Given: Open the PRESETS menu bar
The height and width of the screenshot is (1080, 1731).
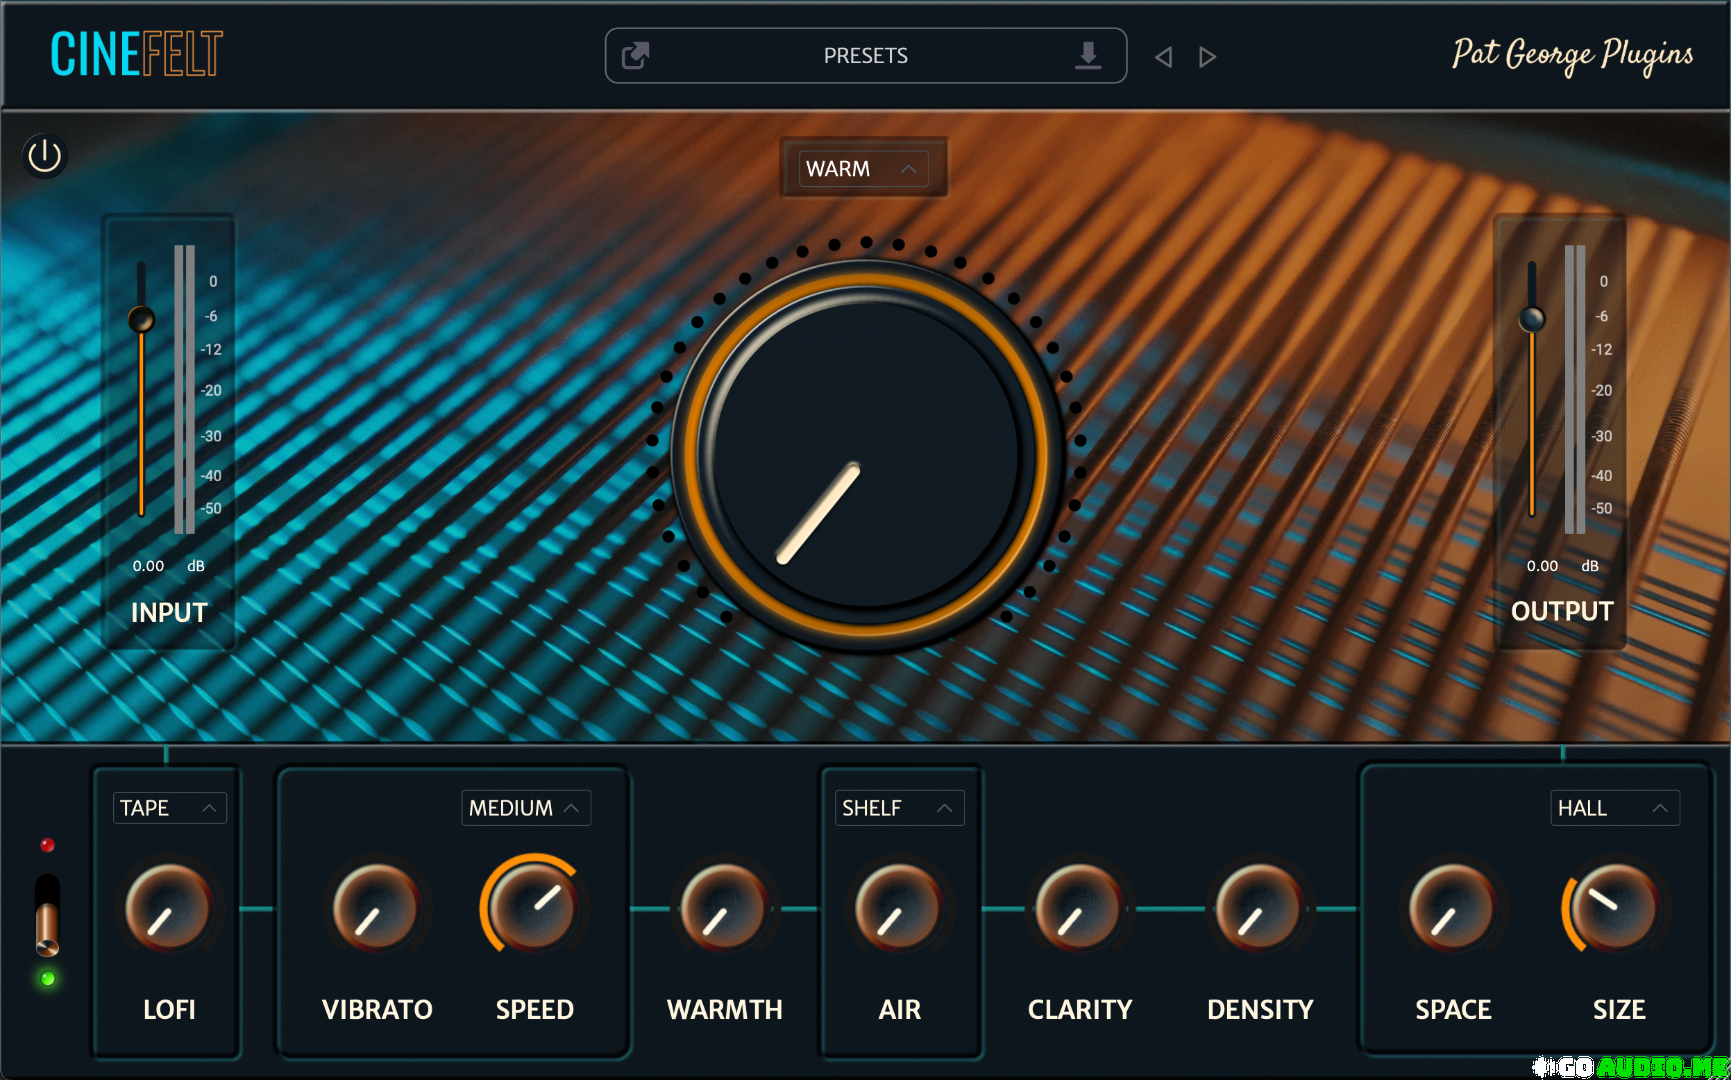Looking at the screenshot, I should [865, 56].
